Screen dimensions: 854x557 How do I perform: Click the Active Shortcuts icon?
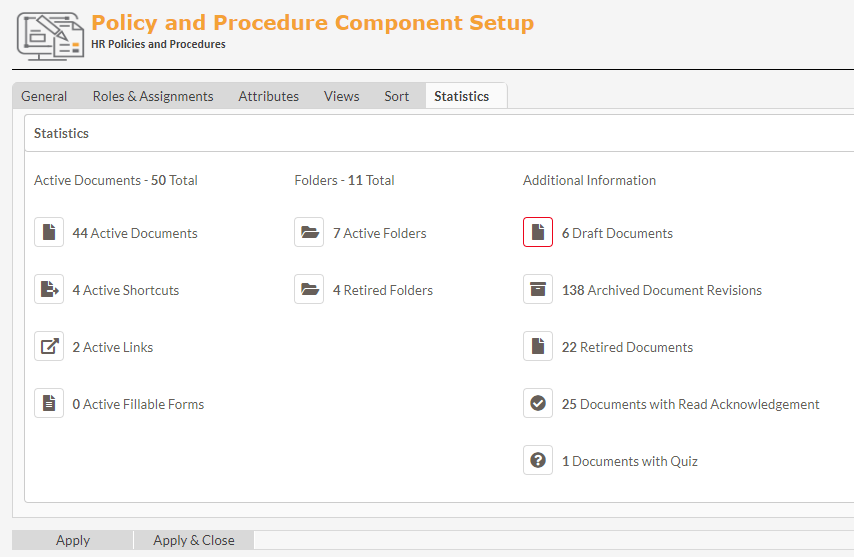click(49, 289)
